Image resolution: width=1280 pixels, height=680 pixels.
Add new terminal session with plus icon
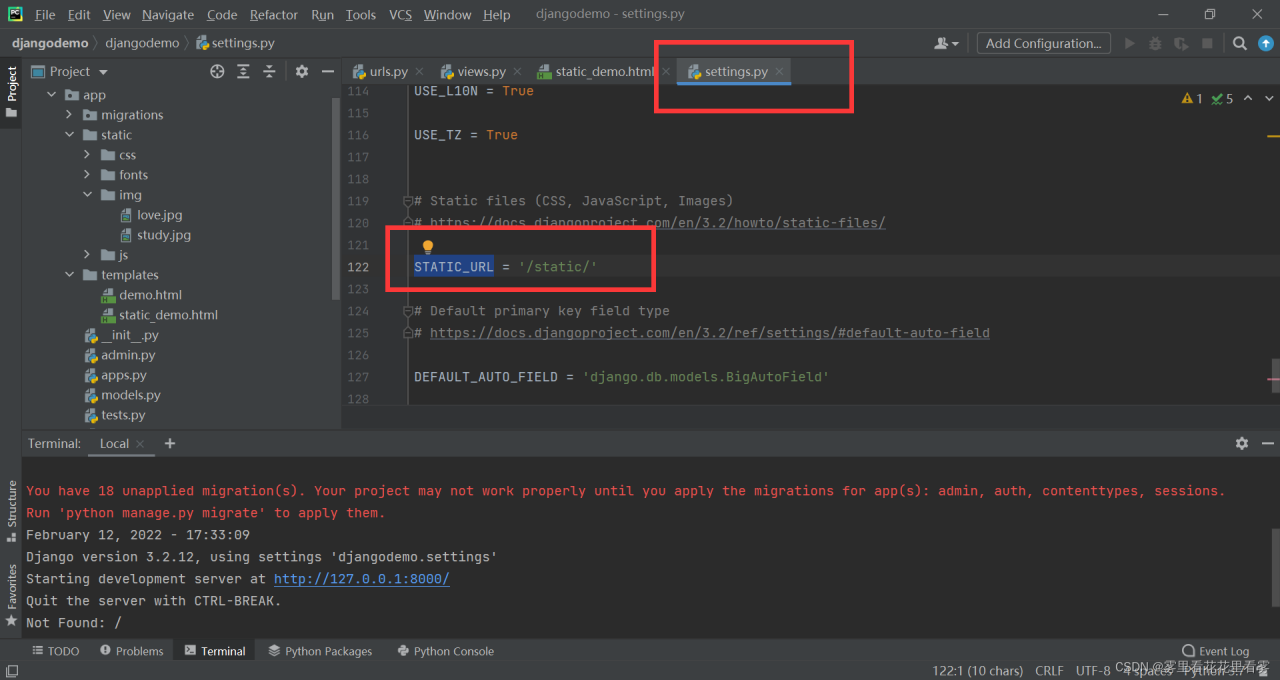coord(170,443)
